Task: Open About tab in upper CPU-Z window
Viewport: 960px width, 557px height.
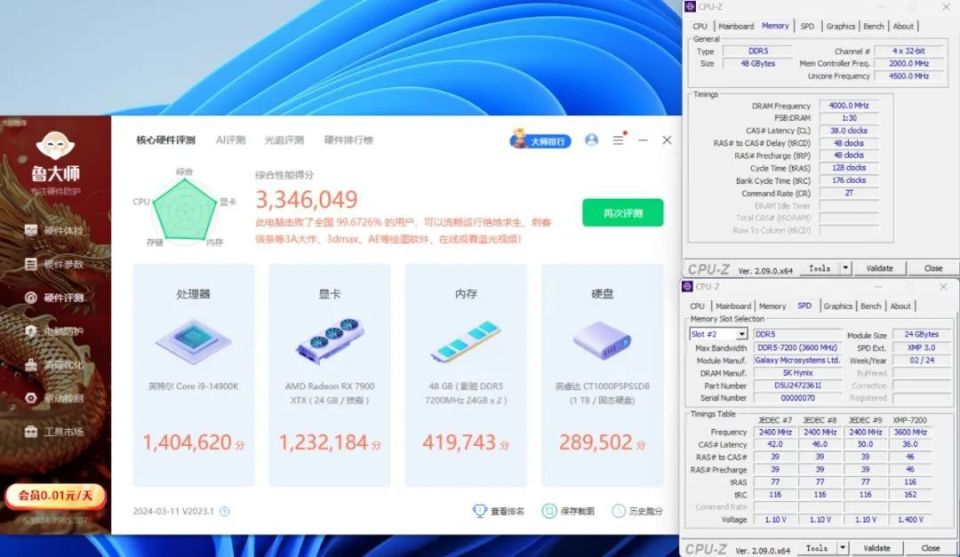Action: pyautogui.click(x=903, y=26)
